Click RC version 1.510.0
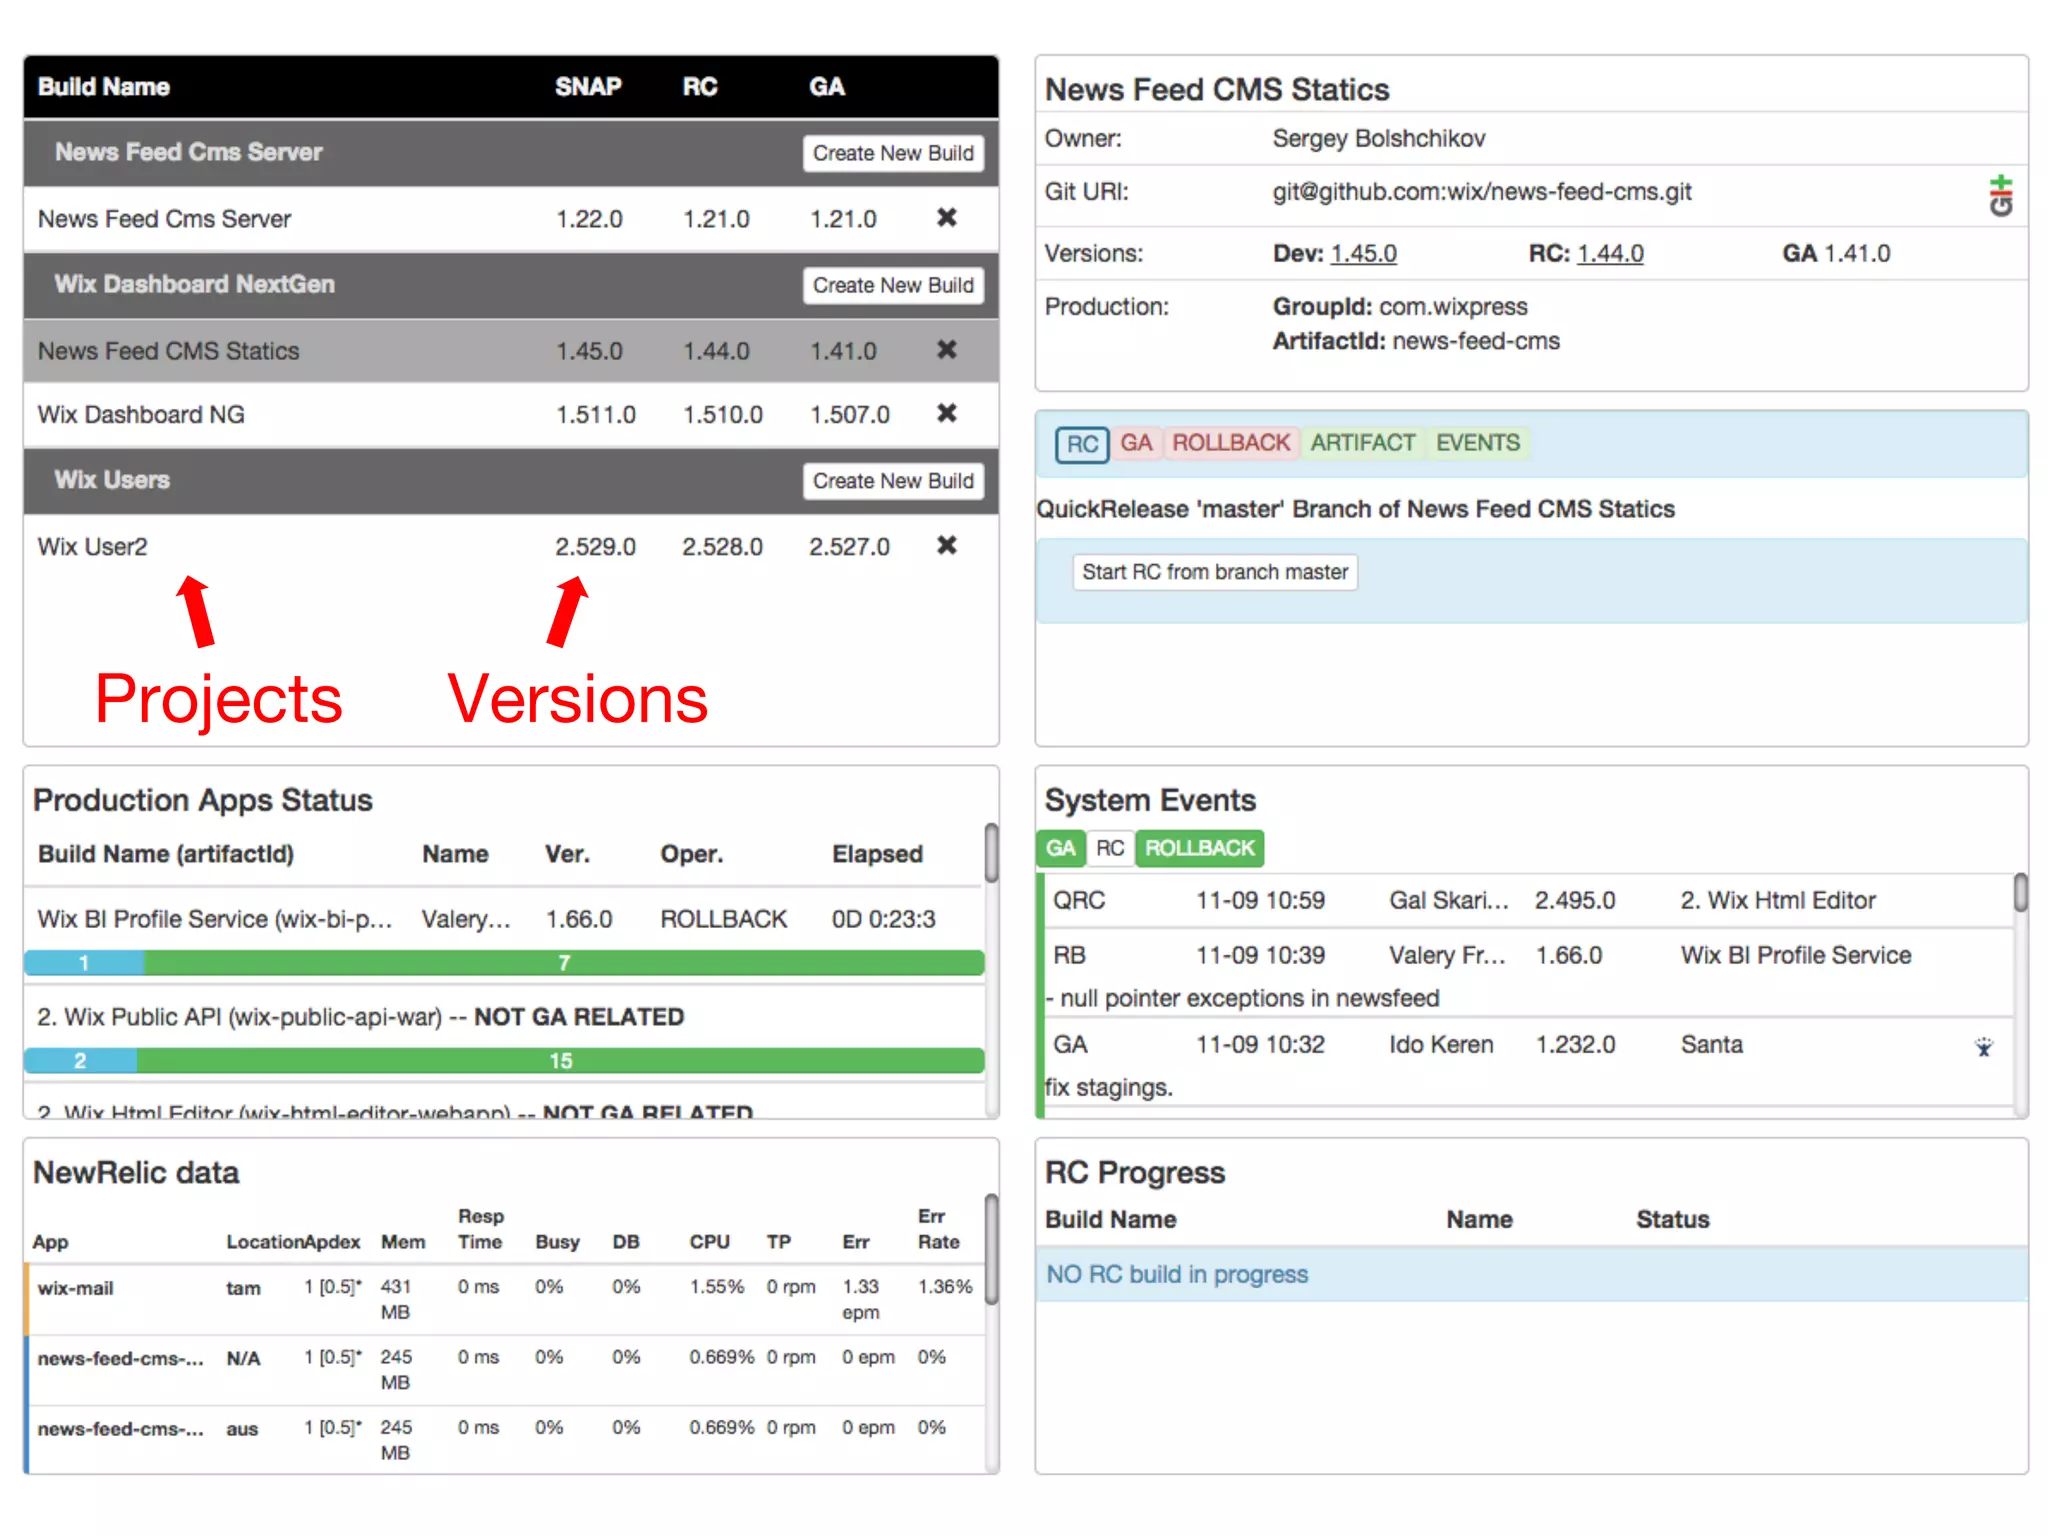Screen dimensions: 2048x1536 point(722,414)
